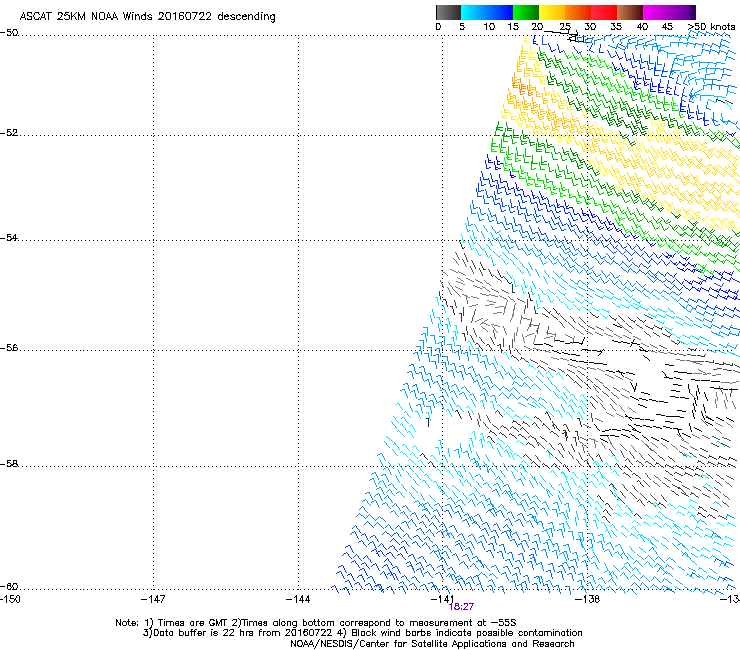Click the yellow 20-25 knots color band
Viewport: 740px width, 650px height.
click(552, 12)
